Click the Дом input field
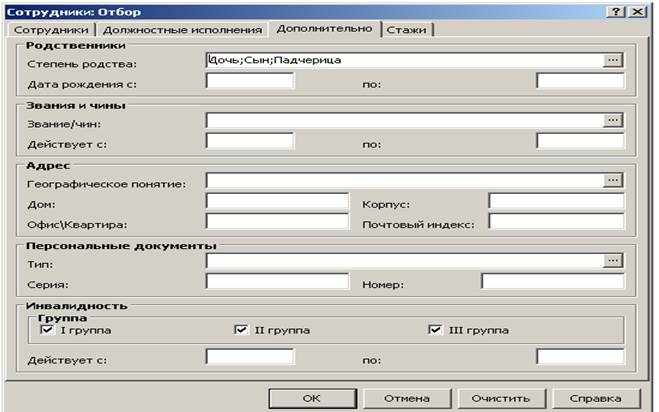 (x=277, y=201)
